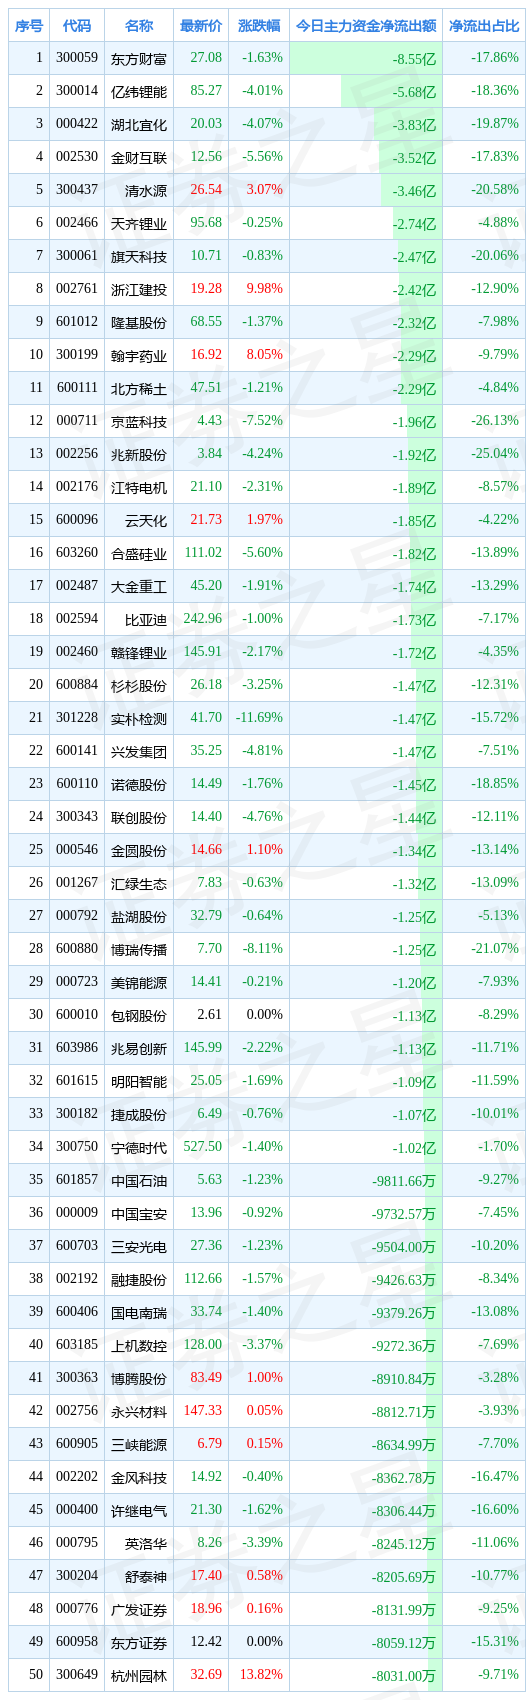The height and width of the screenshot is (1700, 526).
Task: Select stock name 杉杉股份
Action: point(139,686)
